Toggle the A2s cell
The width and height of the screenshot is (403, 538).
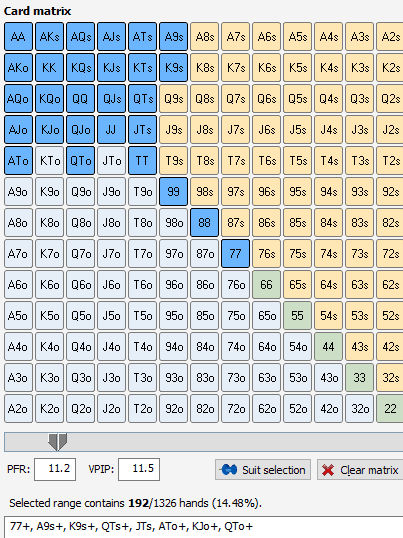pos(390,36)
